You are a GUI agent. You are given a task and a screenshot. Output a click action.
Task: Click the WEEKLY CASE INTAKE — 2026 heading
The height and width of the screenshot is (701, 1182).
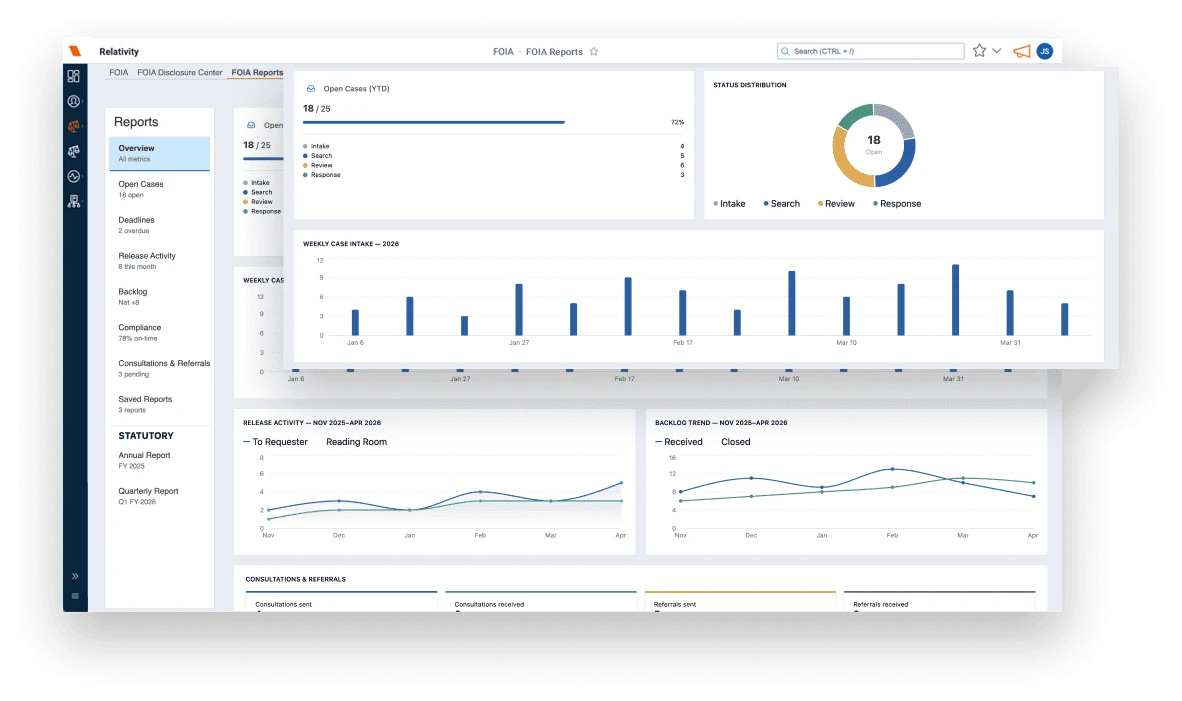[x=351, y=244]
